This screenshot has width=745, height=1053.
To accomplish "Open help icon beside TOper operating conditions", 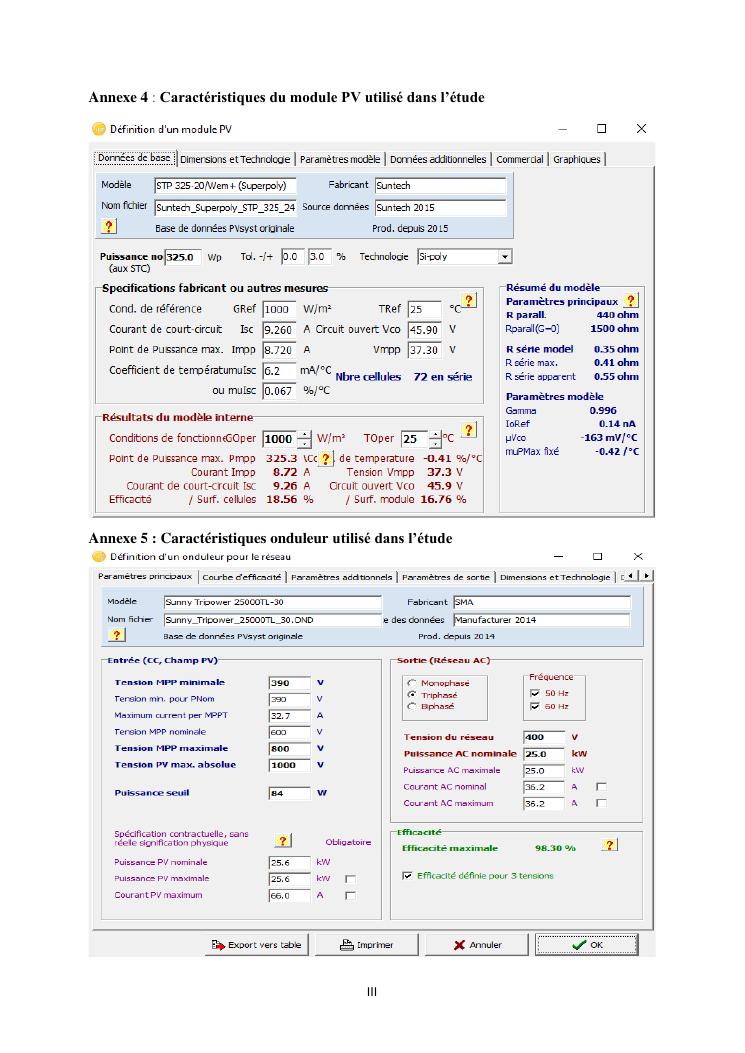I will click(468, 430).
